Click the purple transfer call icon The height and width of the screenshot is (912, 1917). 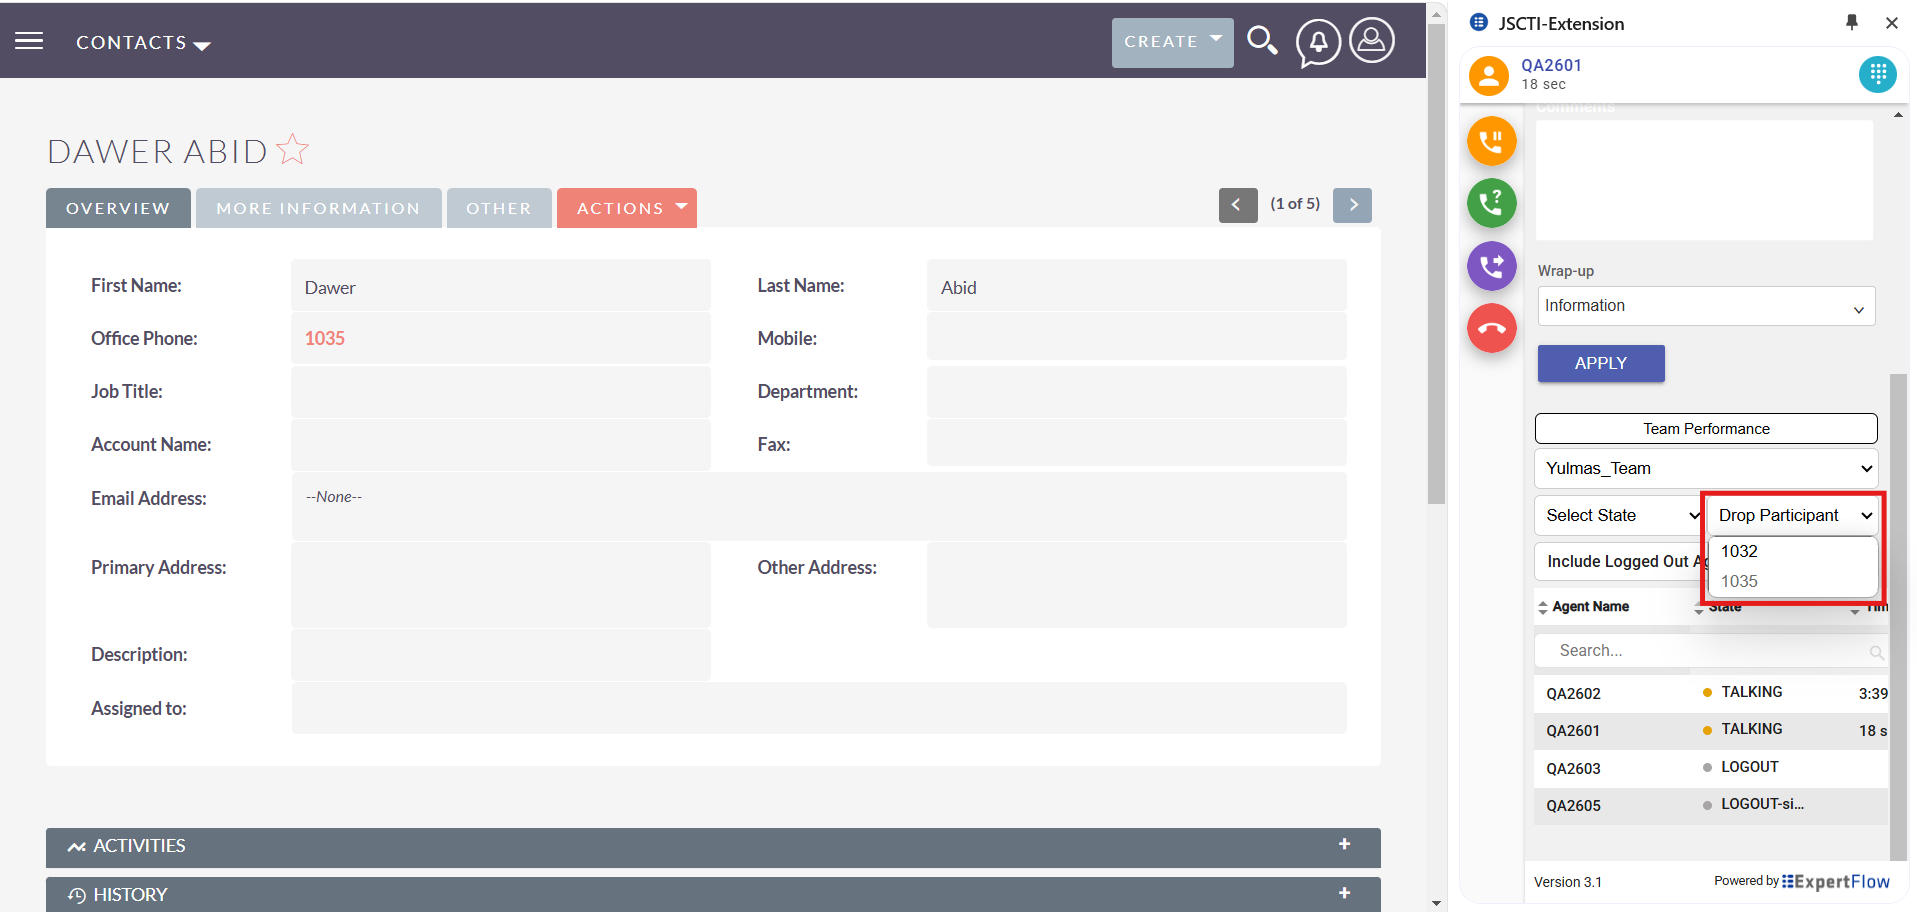(1491, 266)
